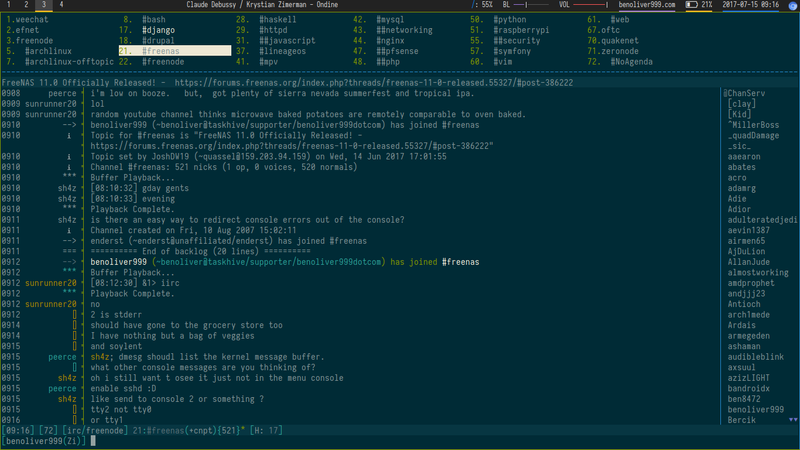
Task: Adjust the VOL volume slider
Action: tap(591, 5)
